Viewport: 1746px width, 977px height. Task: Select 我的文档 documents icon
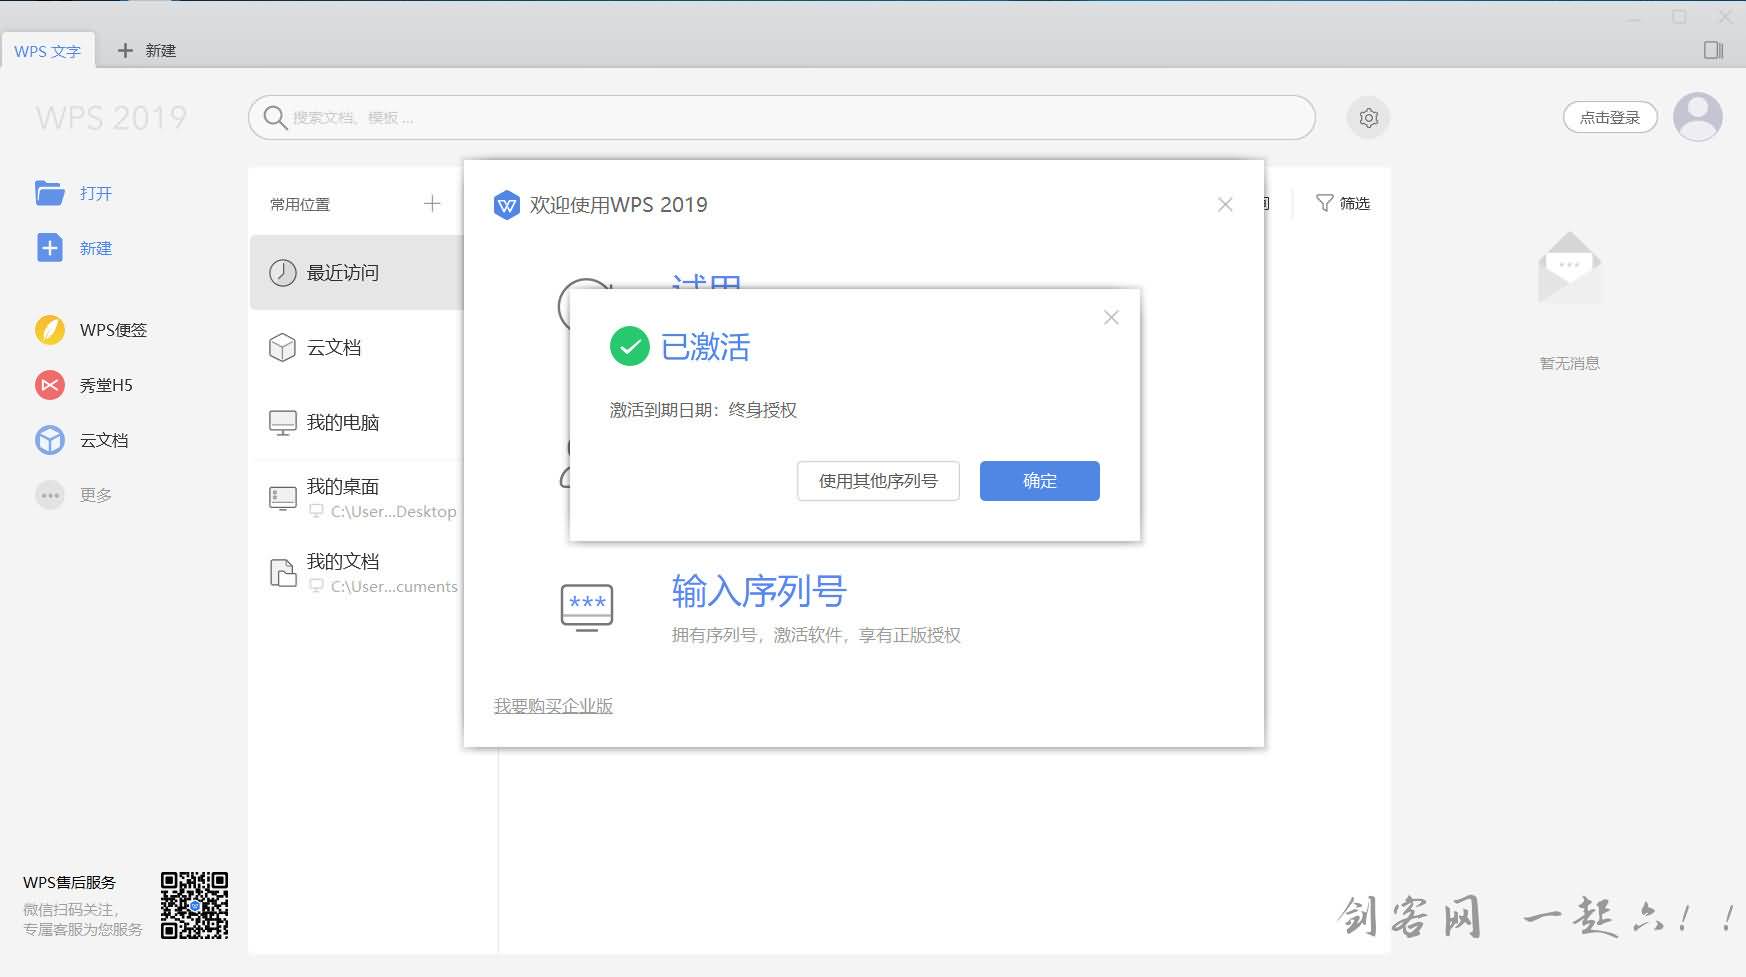(x=283, y=573)
